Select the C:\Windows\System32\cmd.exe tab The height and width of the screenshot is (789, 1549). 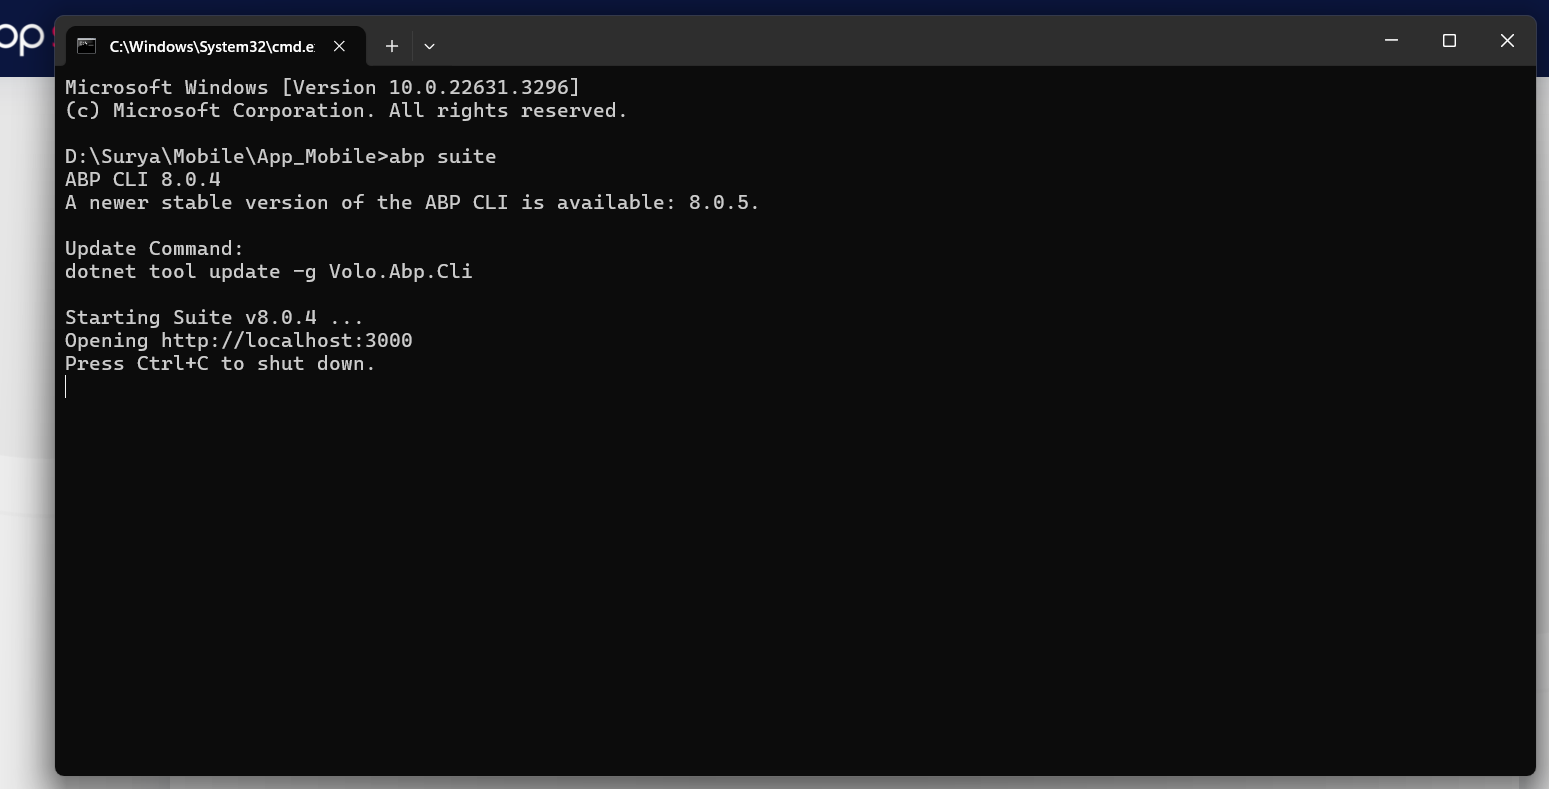pos(210,46)
